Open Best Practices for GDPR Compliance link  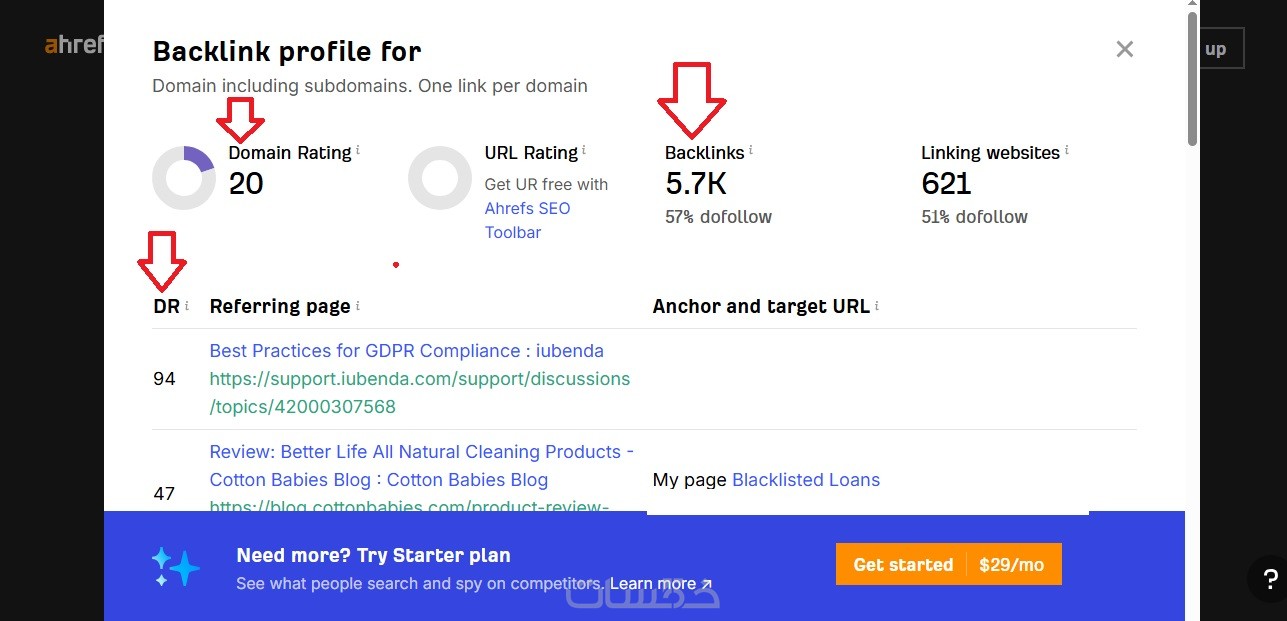point(406,351)
